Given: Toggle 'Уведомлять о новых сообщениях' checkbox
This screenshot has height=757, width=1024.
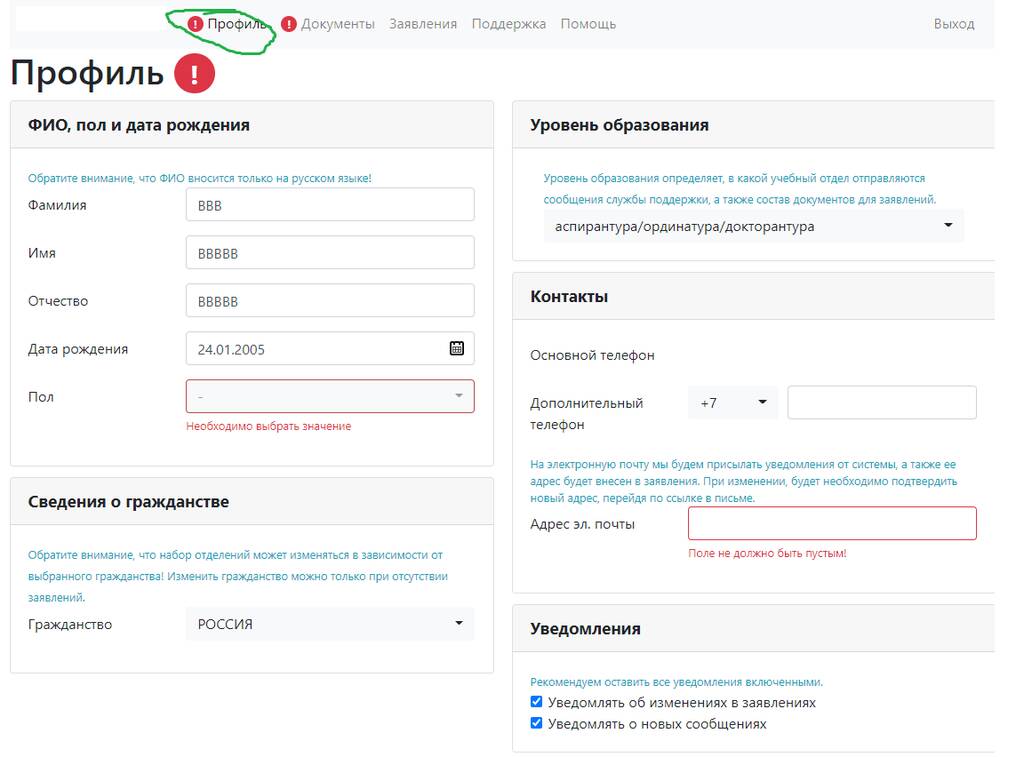Looking at the screenshot, I should click(x=536, y=722).
